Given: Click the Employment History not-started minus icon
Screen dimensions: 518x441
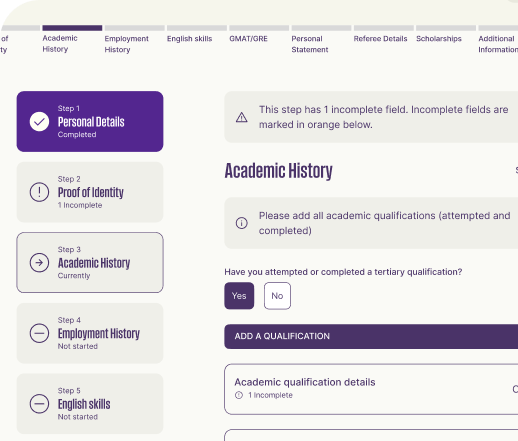Looking at the screenshot, I should 39,333.
